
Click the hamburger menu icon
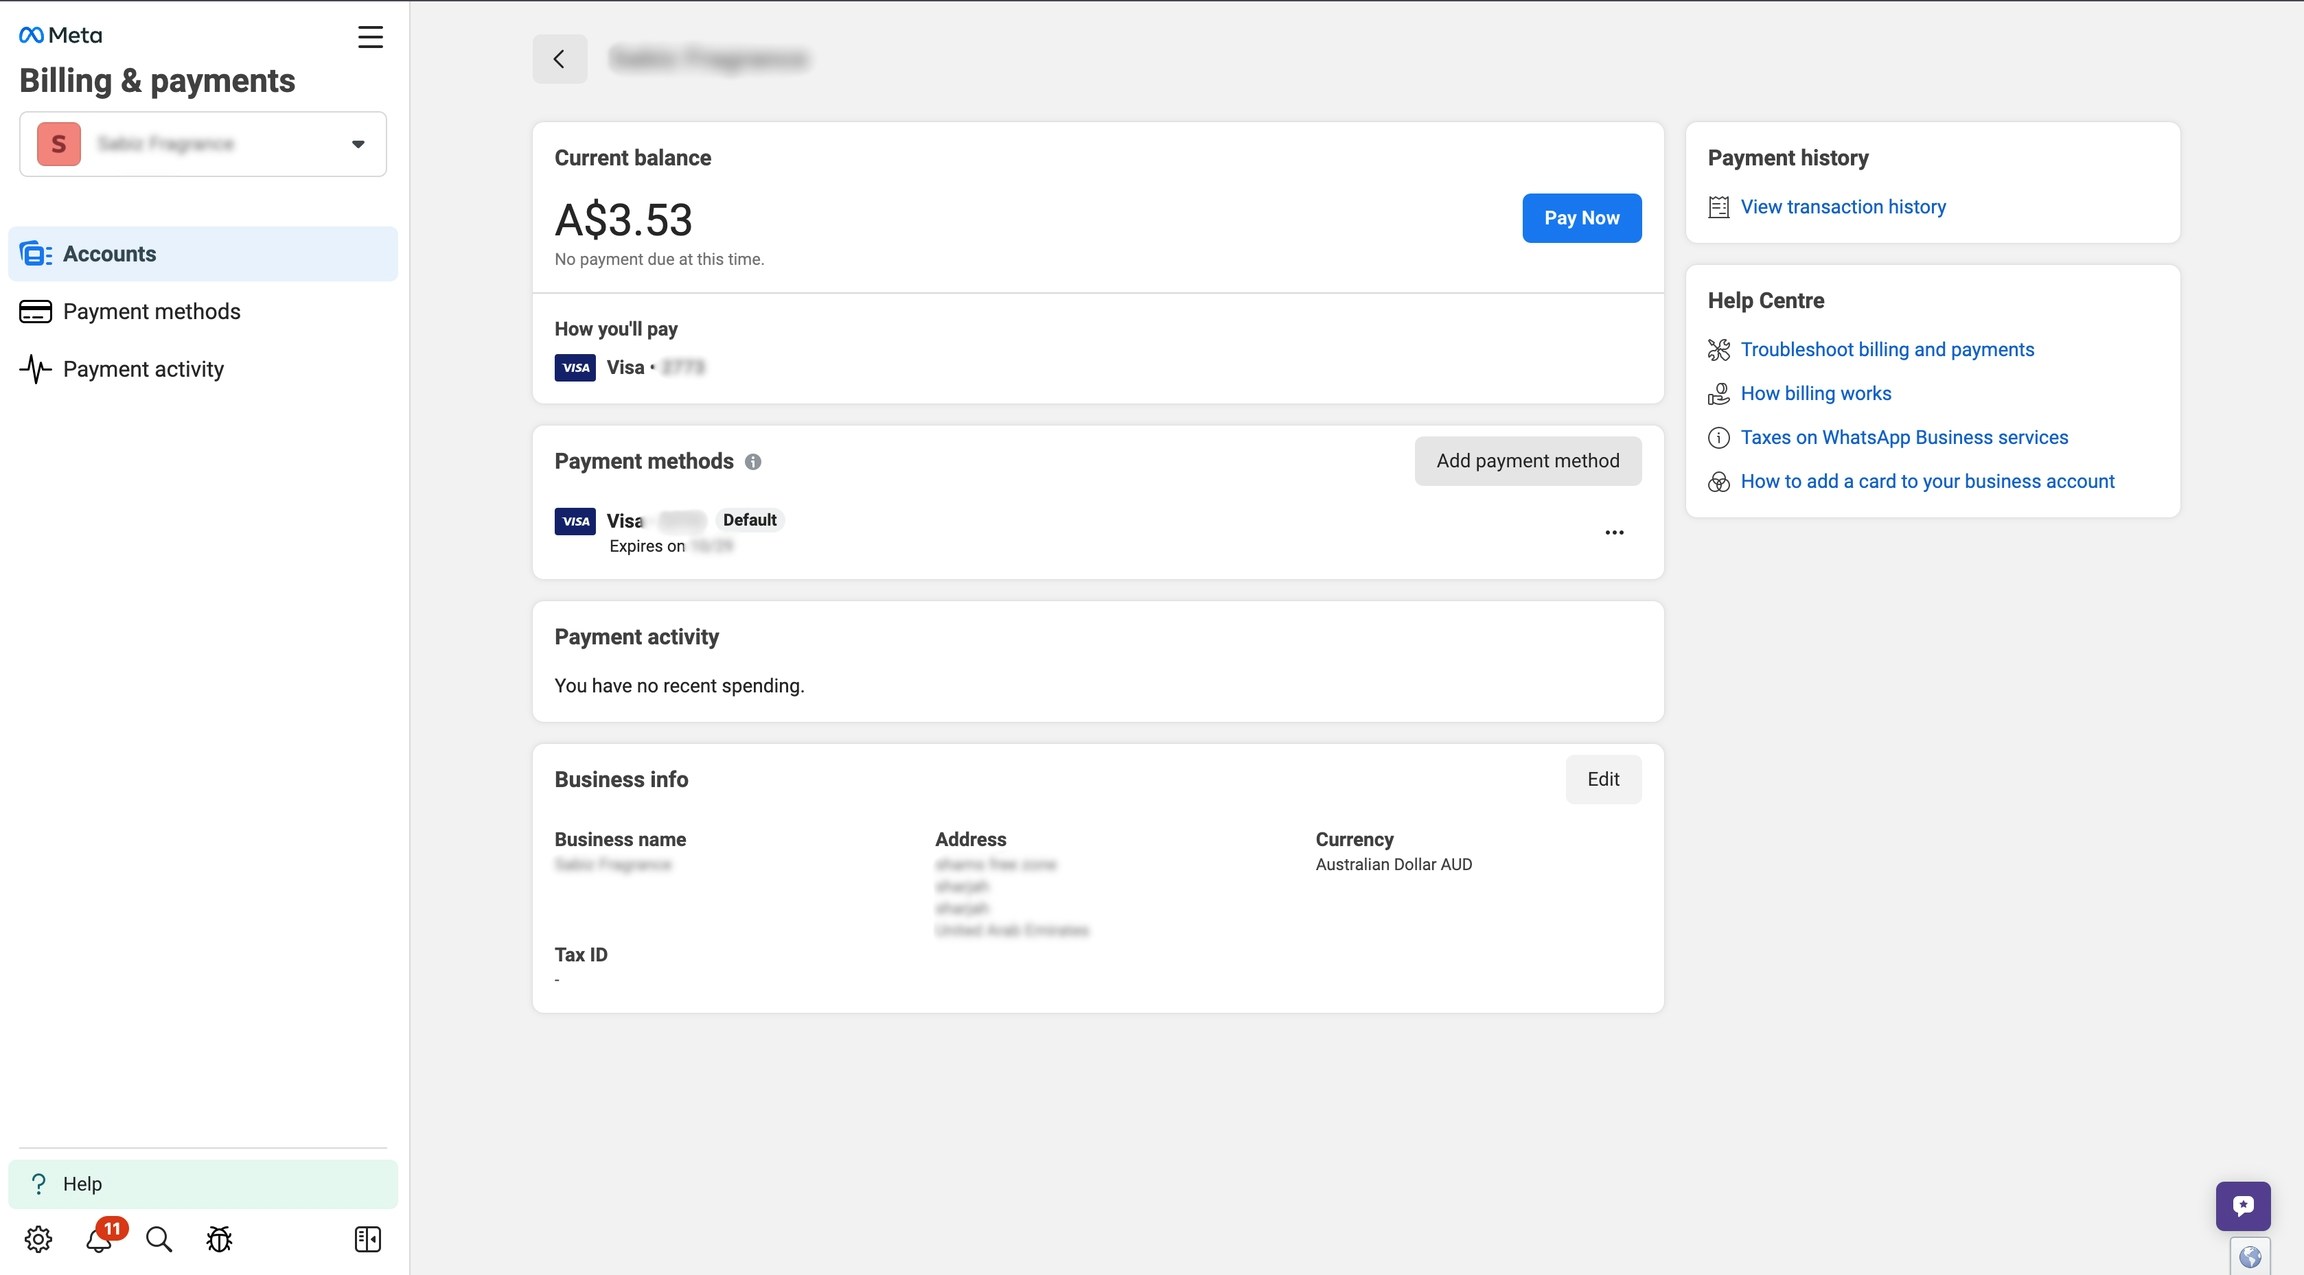(370, 37)
